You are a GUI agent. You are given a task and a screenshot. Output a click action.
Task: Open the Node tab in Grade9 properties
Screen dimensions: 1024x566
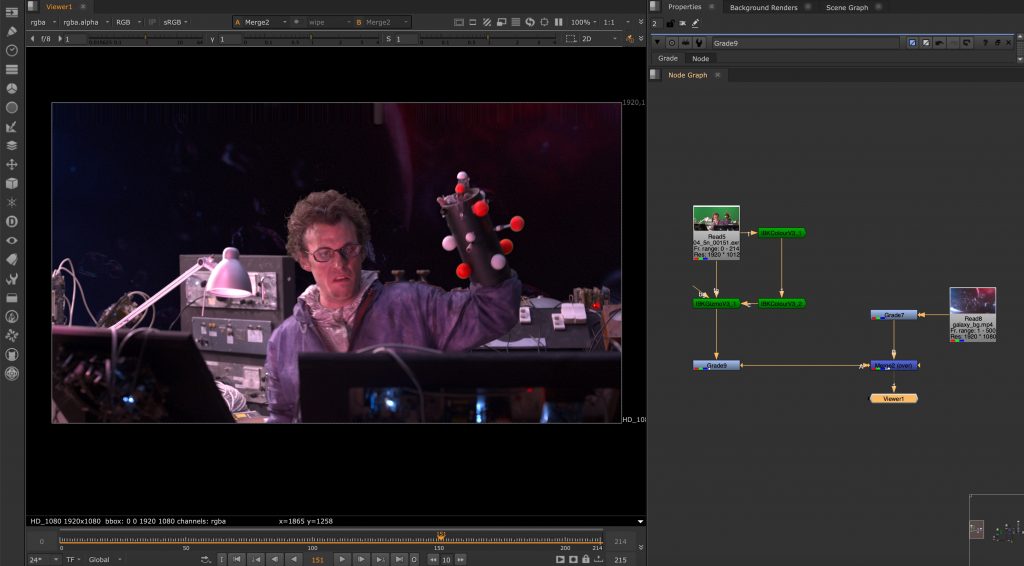click(x=701, y=59)
